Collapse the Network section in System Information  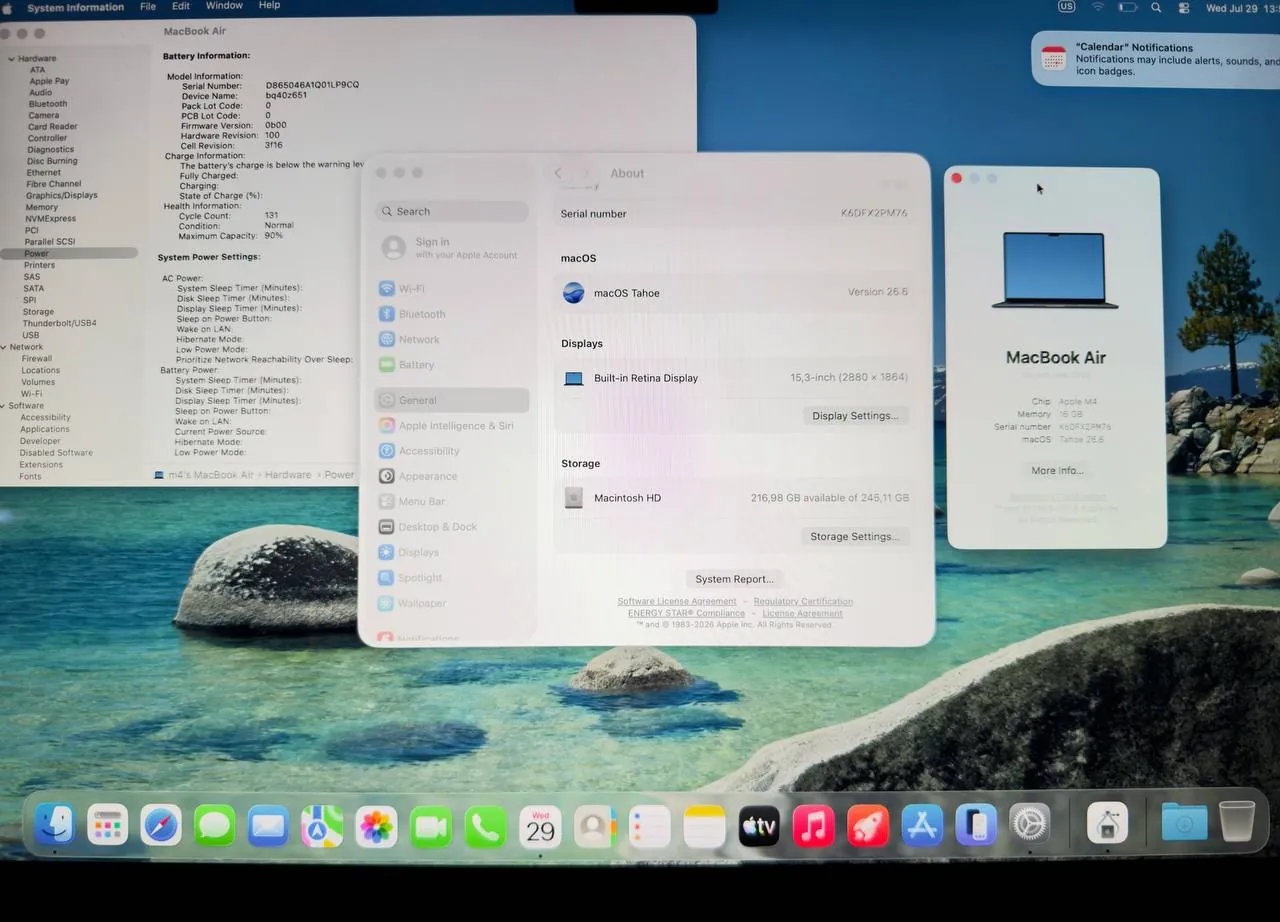pyautogui.click(x=5, y=347)
